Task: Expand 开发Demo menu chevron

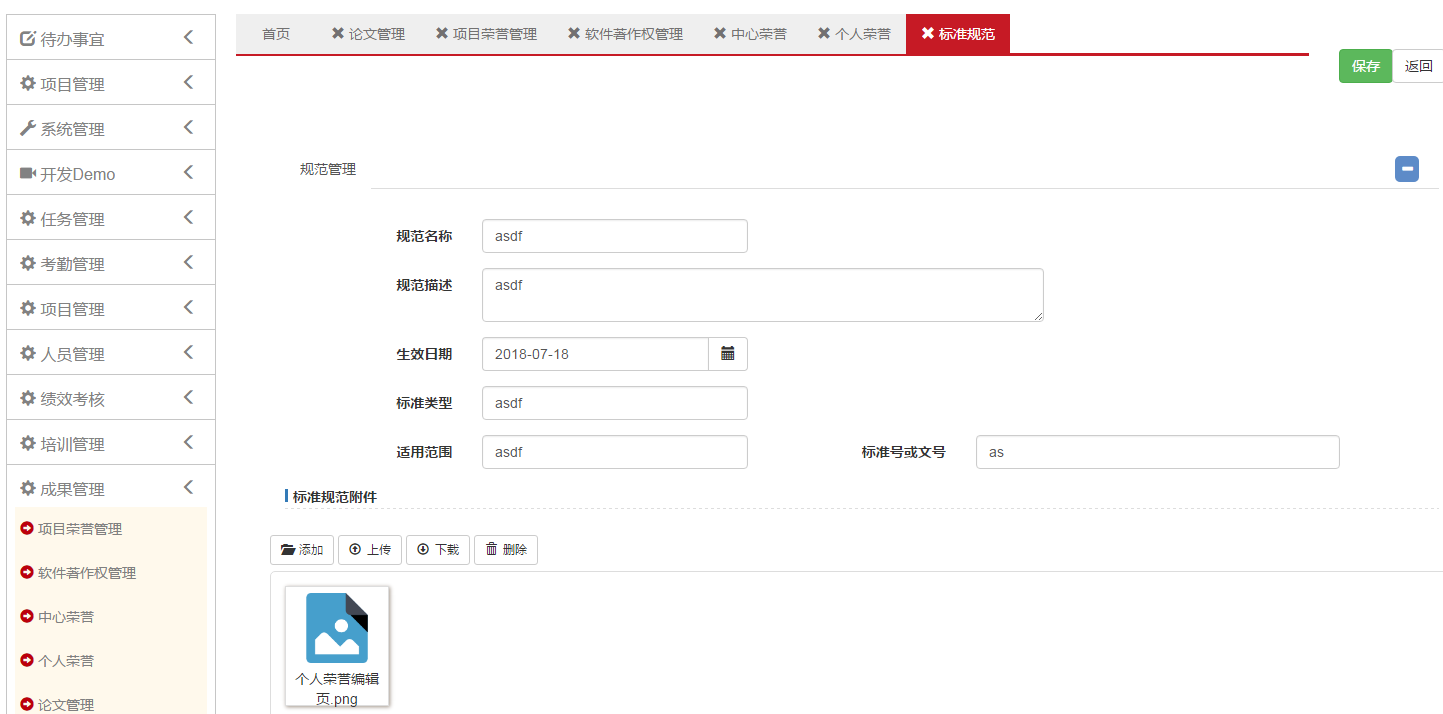Action: pyautogui.click(x=188, y=173)
